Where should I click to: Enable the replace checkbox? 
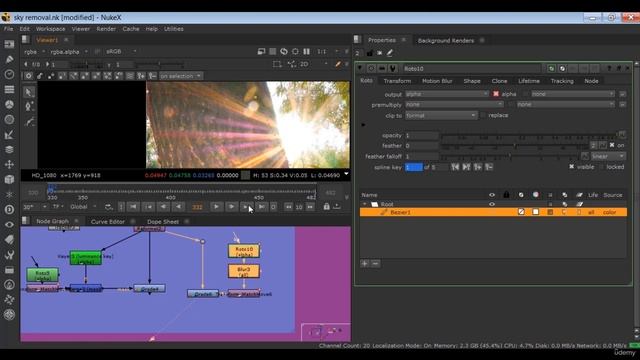click(484, 116)
